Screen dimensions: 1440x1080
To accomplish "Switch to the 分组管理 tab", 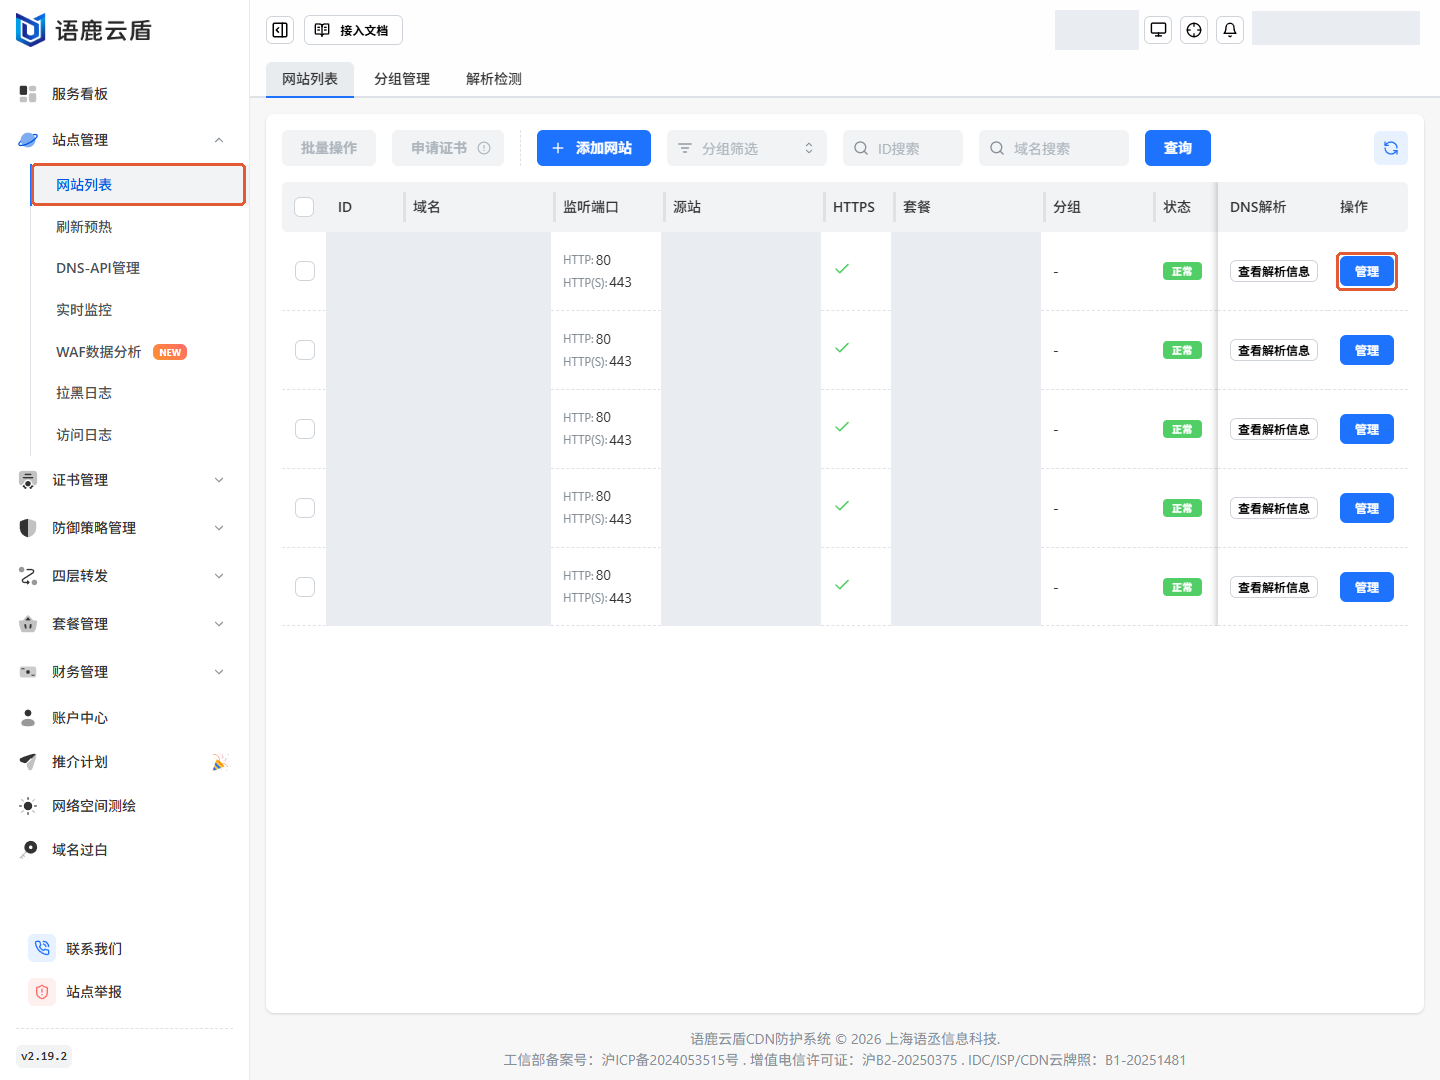I will coord(402,79).
